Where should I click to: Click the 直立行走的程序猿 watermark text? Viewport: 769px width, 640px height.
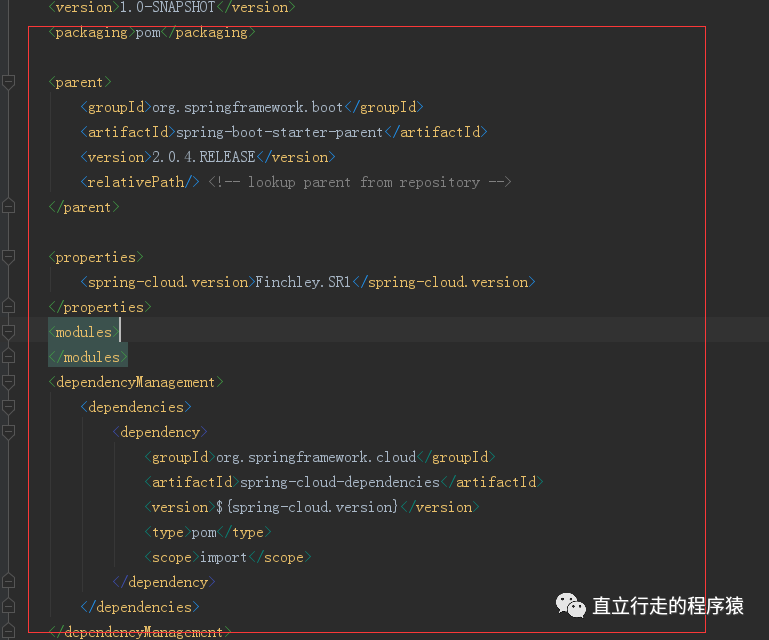[x=667, y=606]
